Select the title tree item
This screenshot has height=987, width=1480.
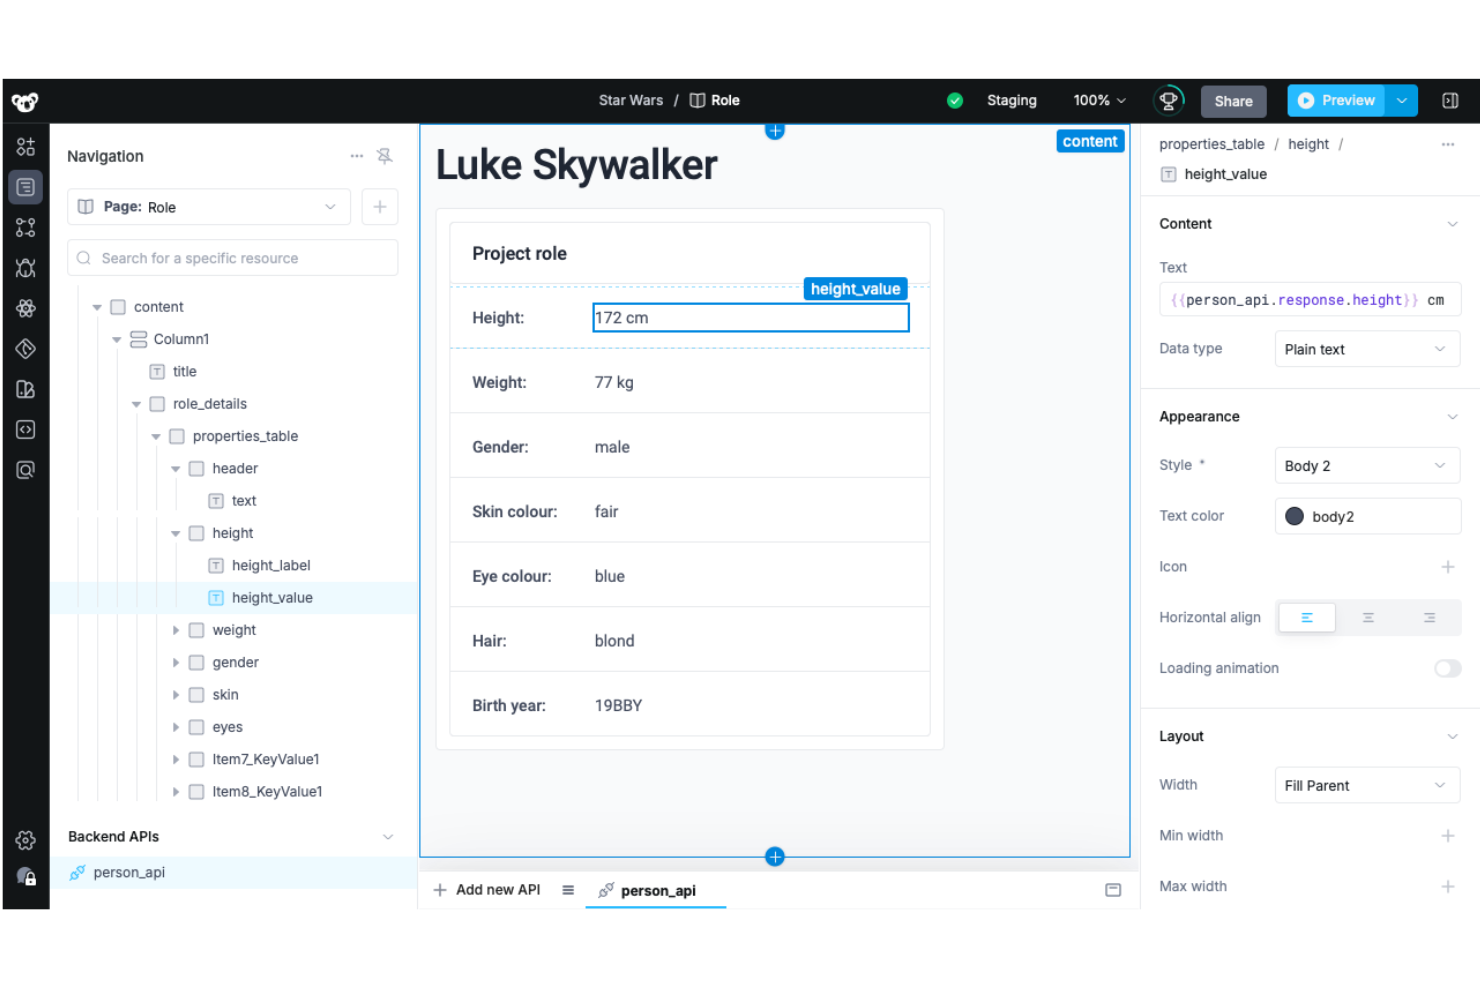pyautogui.click(x=185, y=371)
